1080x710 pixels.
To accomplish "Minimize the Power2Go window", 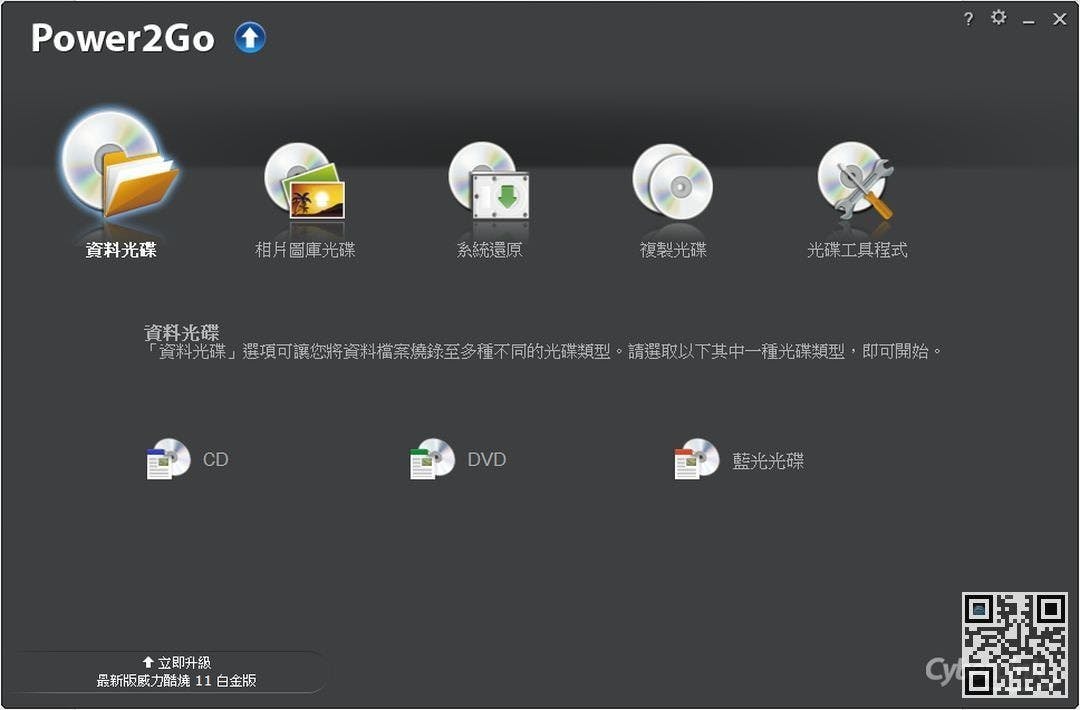I will pos(1029,21).
